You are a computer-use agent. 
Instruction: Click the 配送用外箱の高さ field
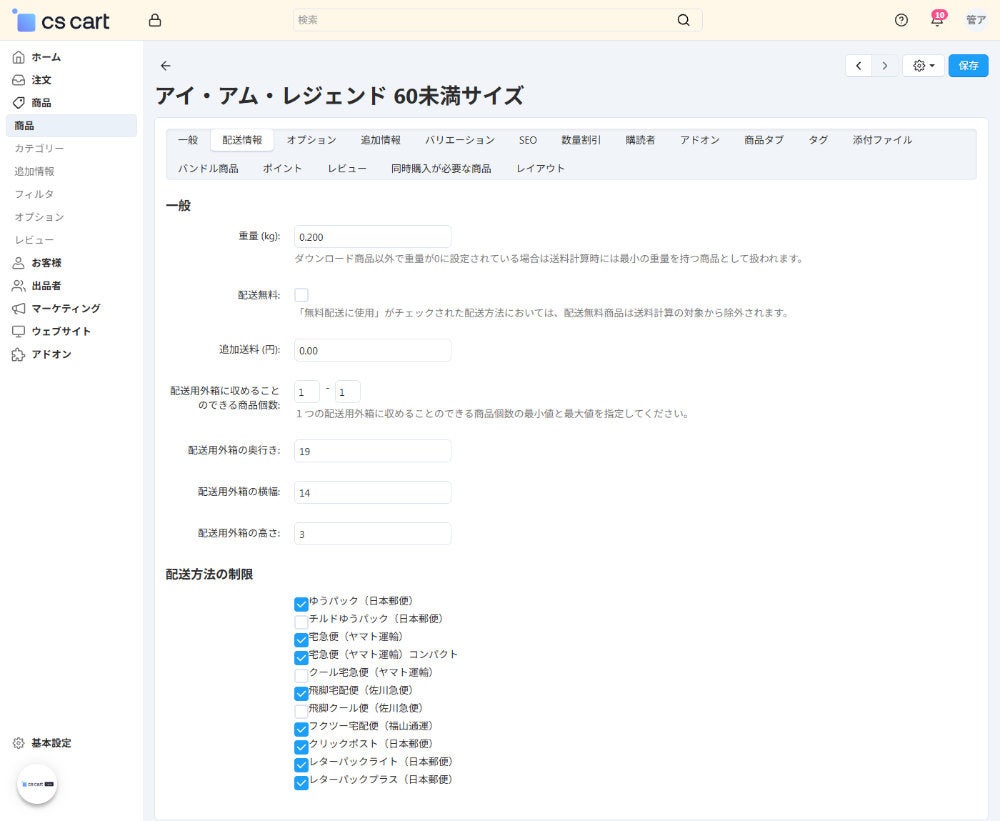tap(372, 534)
